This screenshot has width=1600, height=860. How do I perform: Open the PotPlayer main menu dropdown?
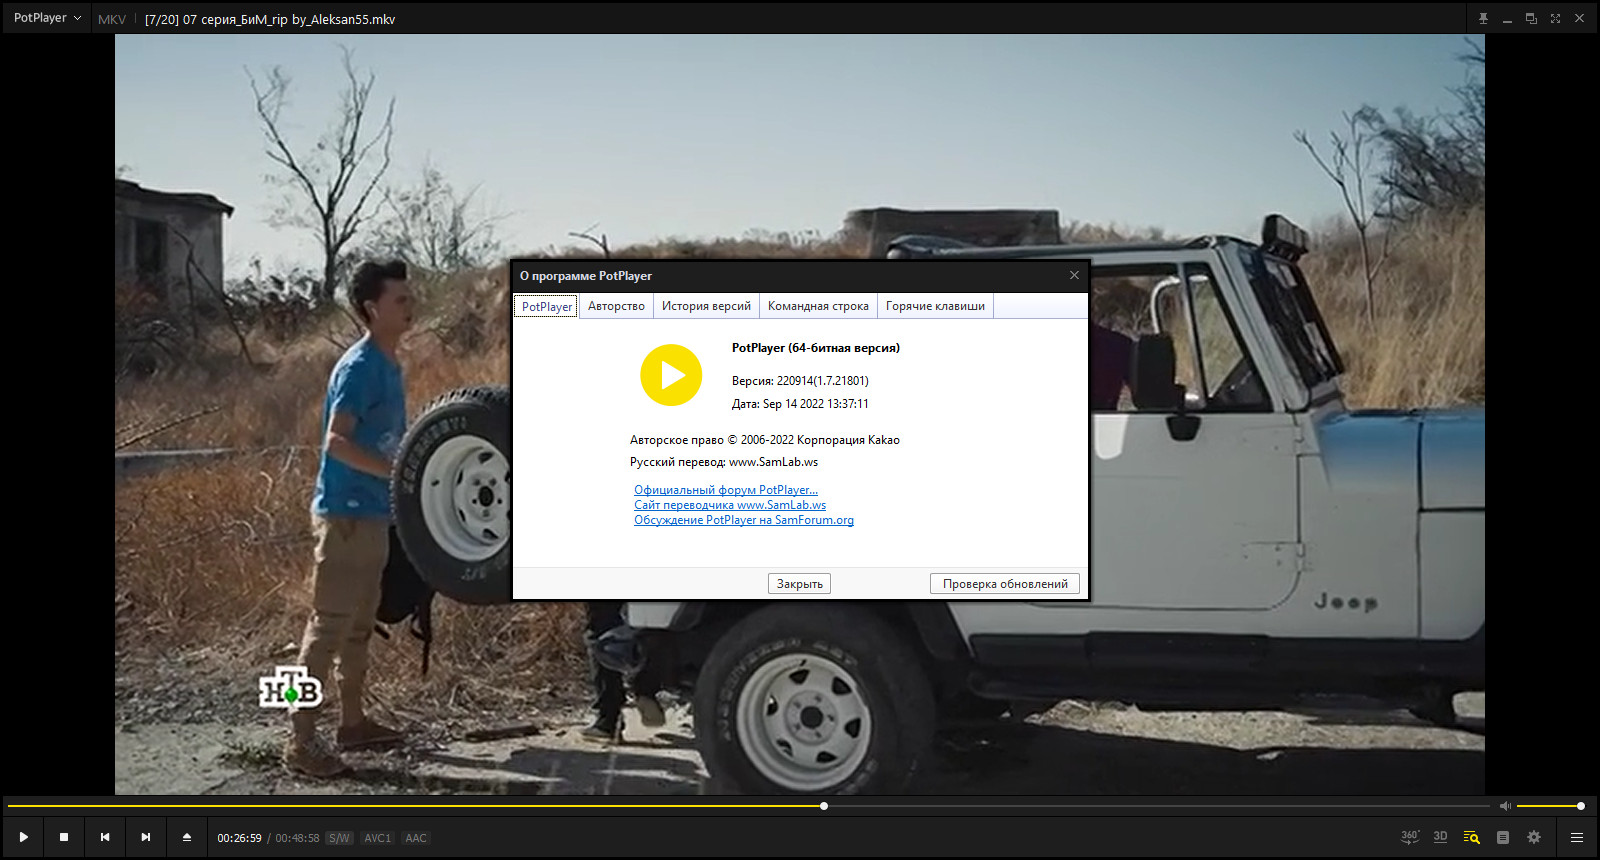[47, 18]
